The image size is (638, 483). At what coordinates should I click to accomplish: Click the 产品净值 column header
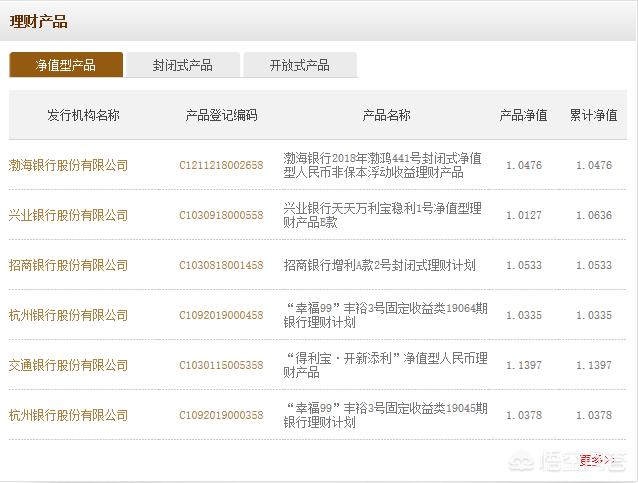click(523, 115)
